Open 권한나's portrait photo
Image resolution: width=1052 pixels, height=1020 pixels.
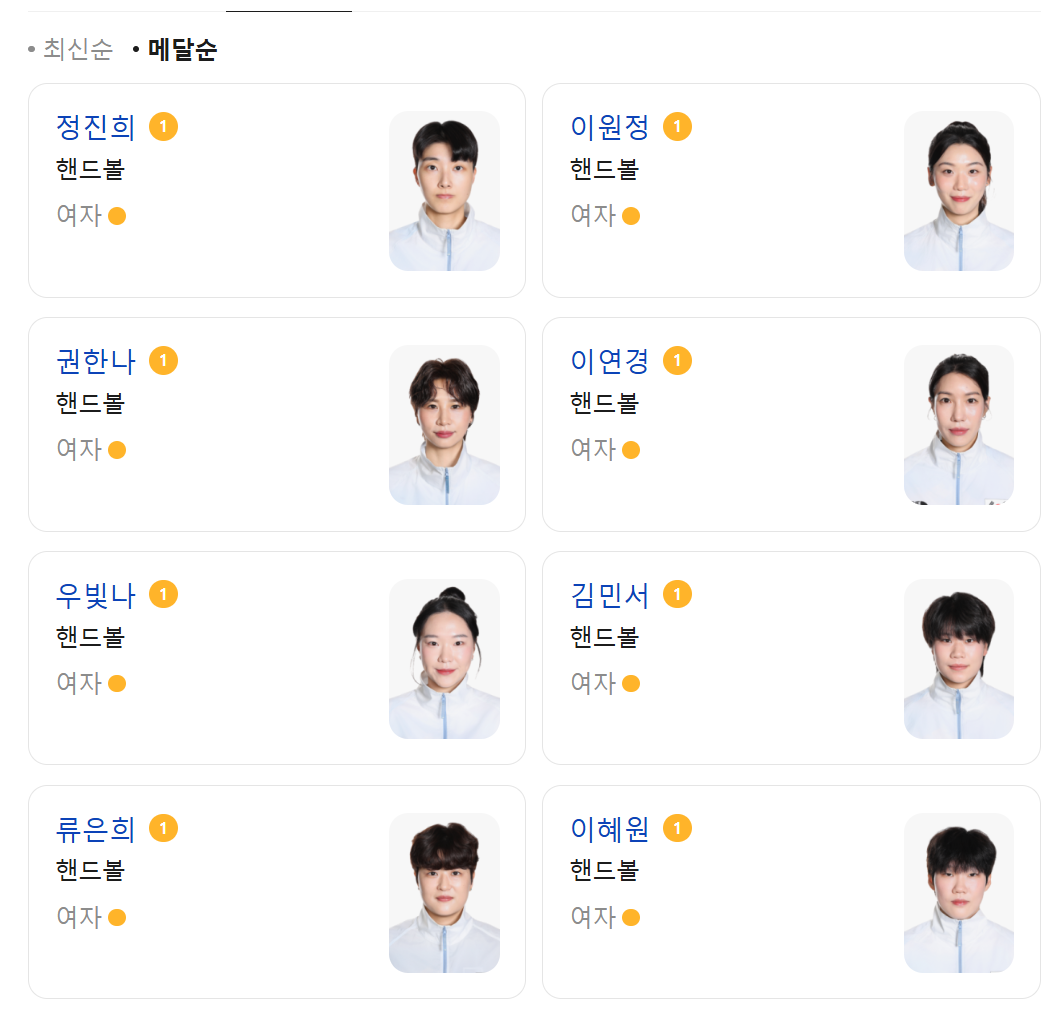coord(444,425)
